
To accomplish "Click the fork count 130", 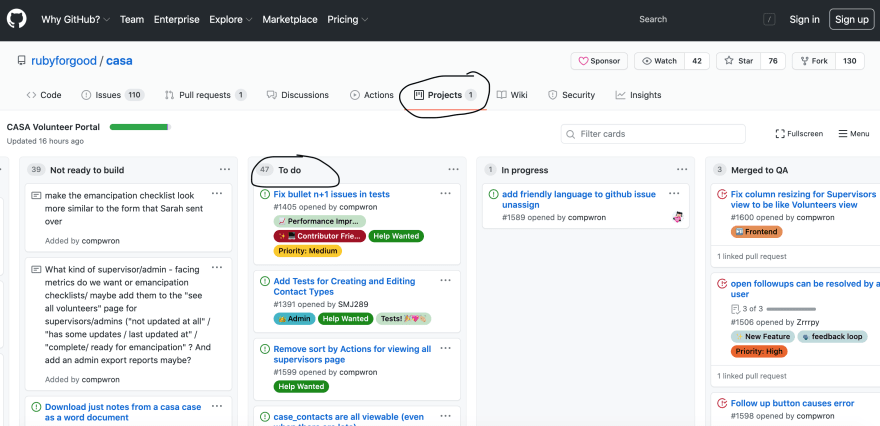I will (850, 61).
